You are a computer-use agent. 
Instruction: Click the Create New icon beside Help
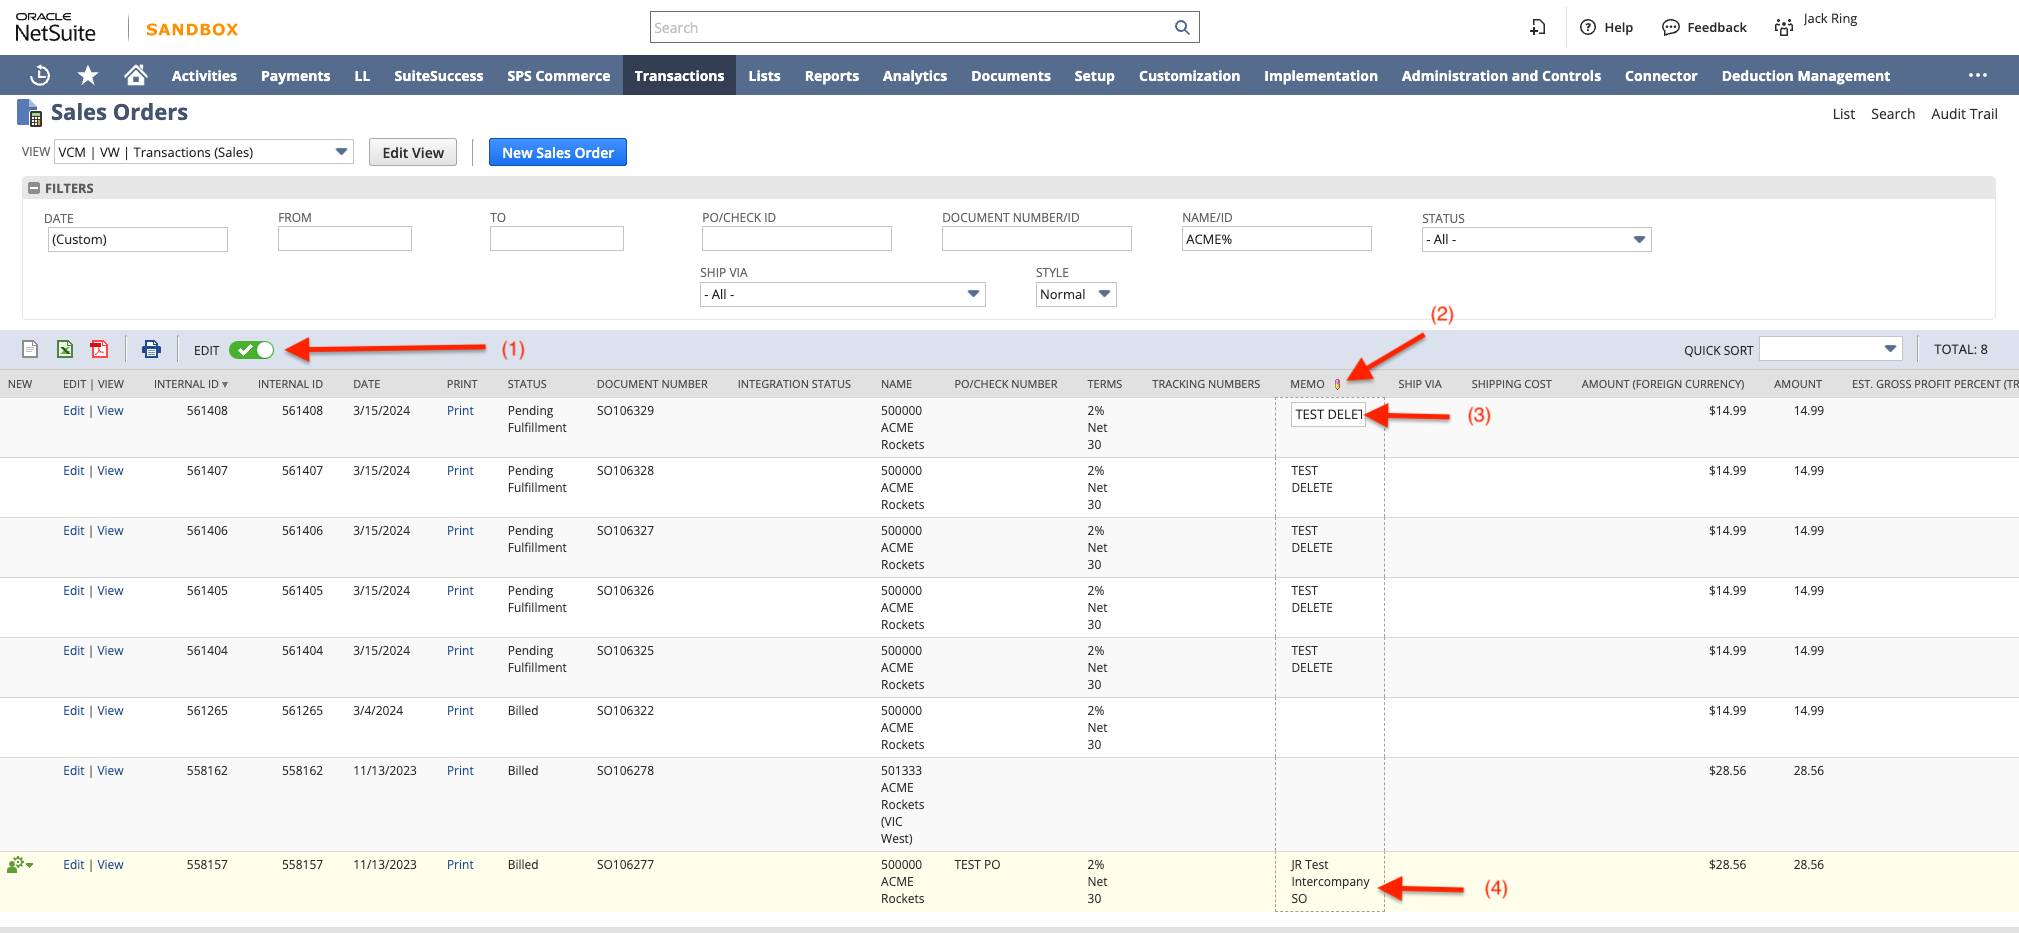click(x=1538, y=27)
